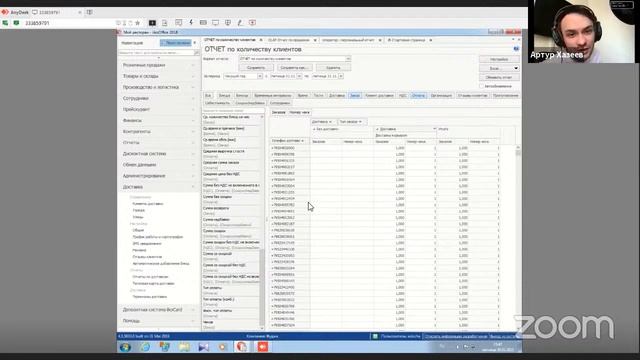Toggle the Гости field group filter
640x360 pixels.
point(318,96)
